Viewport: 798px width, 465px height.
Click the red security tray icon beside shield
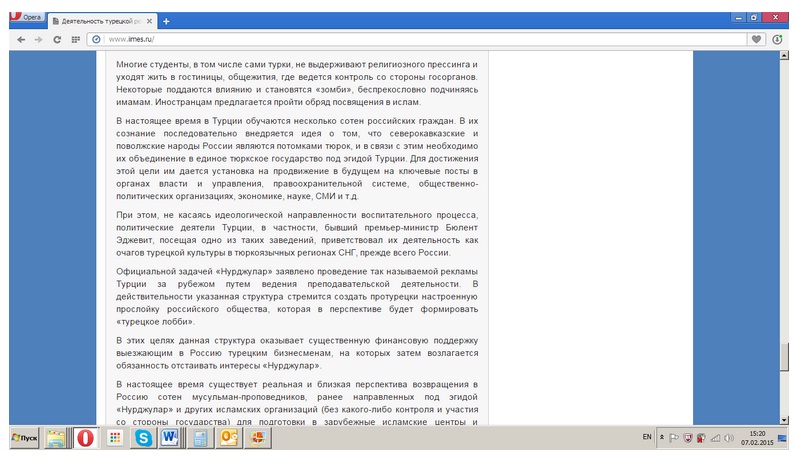701,438
